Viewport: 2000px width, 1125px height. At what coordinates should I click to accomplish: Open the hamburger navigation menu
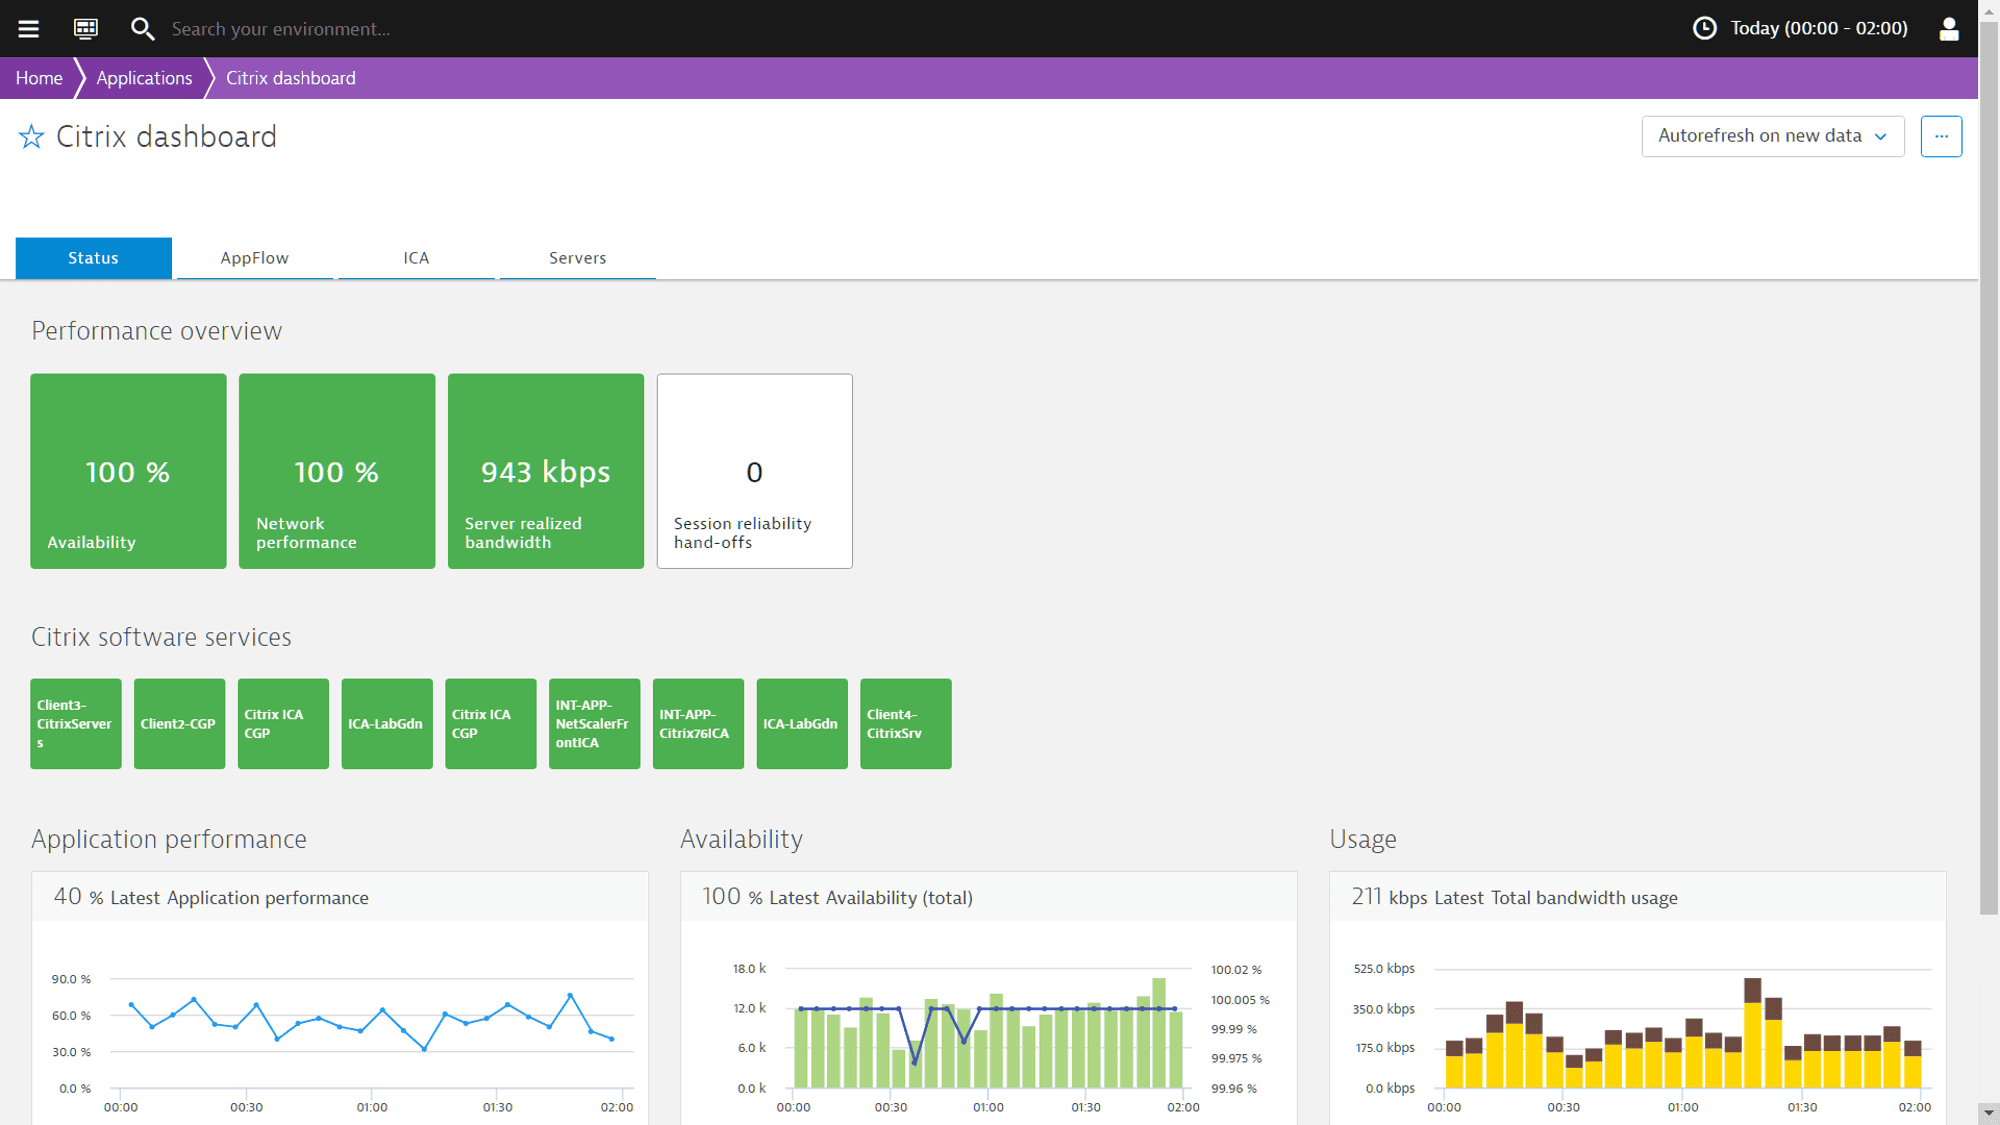click(x=28, y=28)
